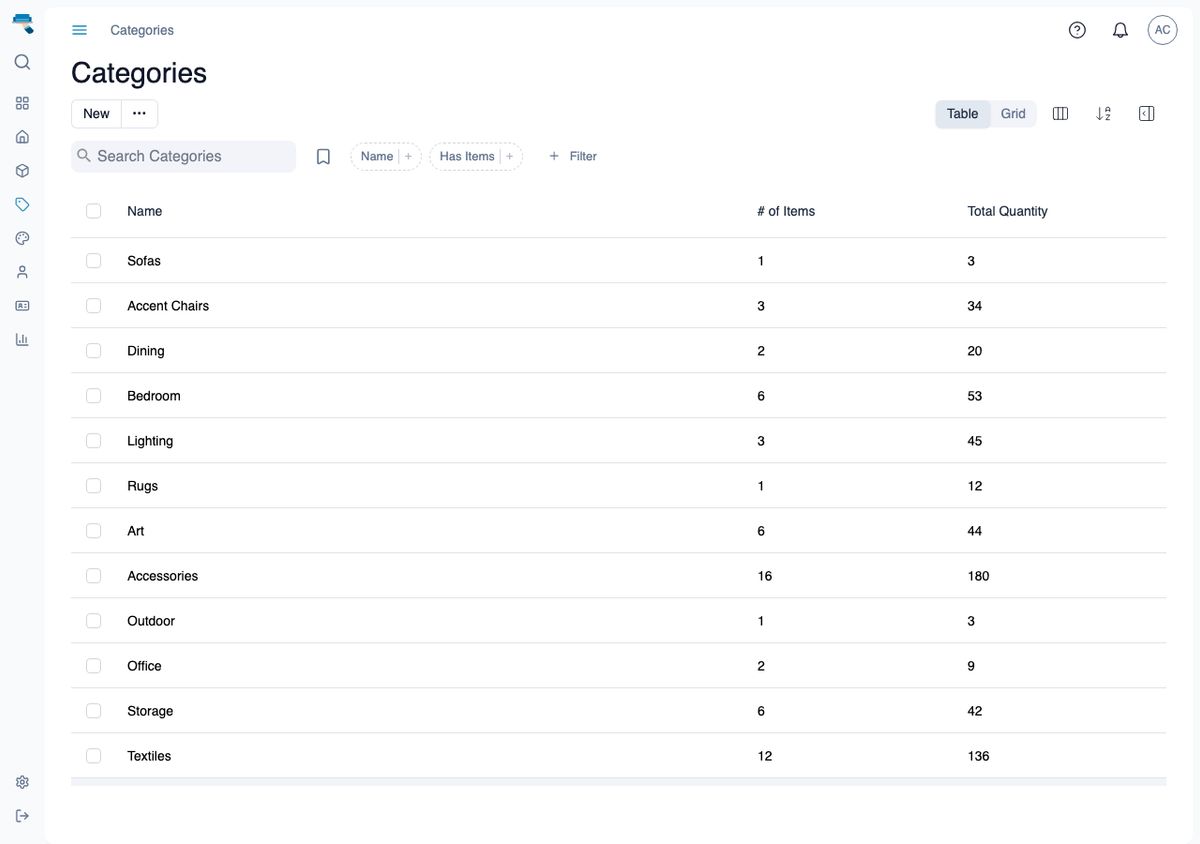The height and width of the screenshot is (844, 1200).
Task: Open the dashboard grid icon in sidebar
Action: click(x=22, y=103)
